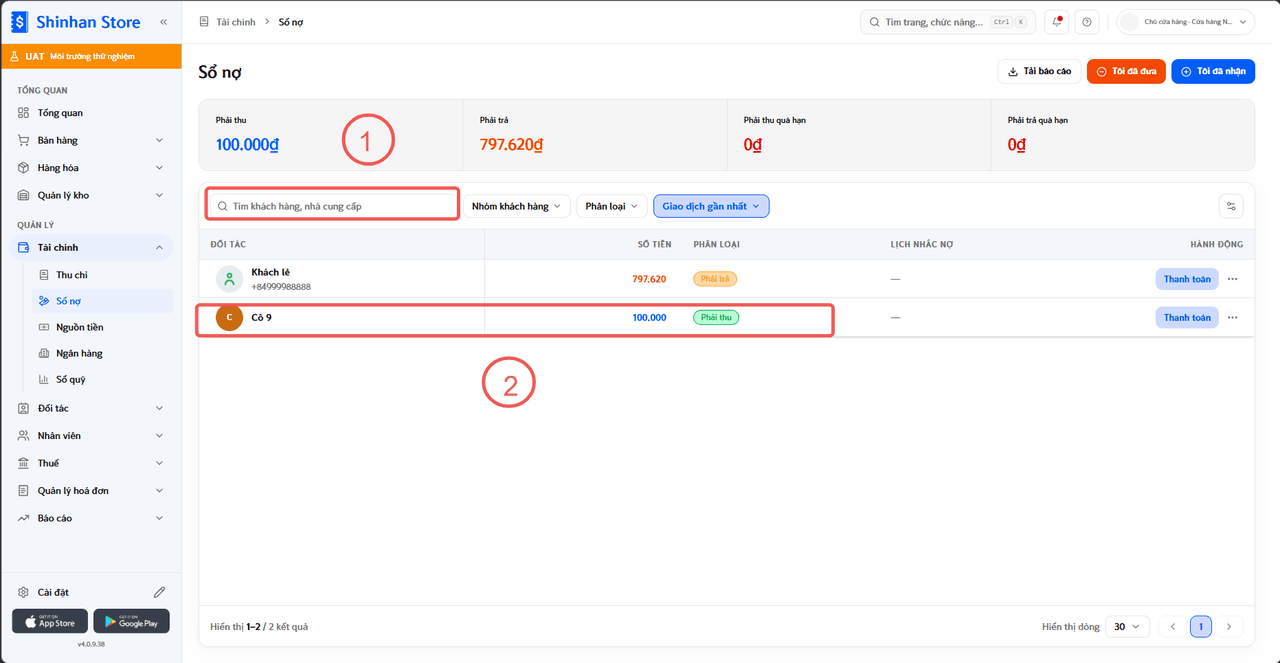Screen dimensions: 1280x663
Task: Expand the Quản lý hoá đơn menu
Action: (91, 491)
